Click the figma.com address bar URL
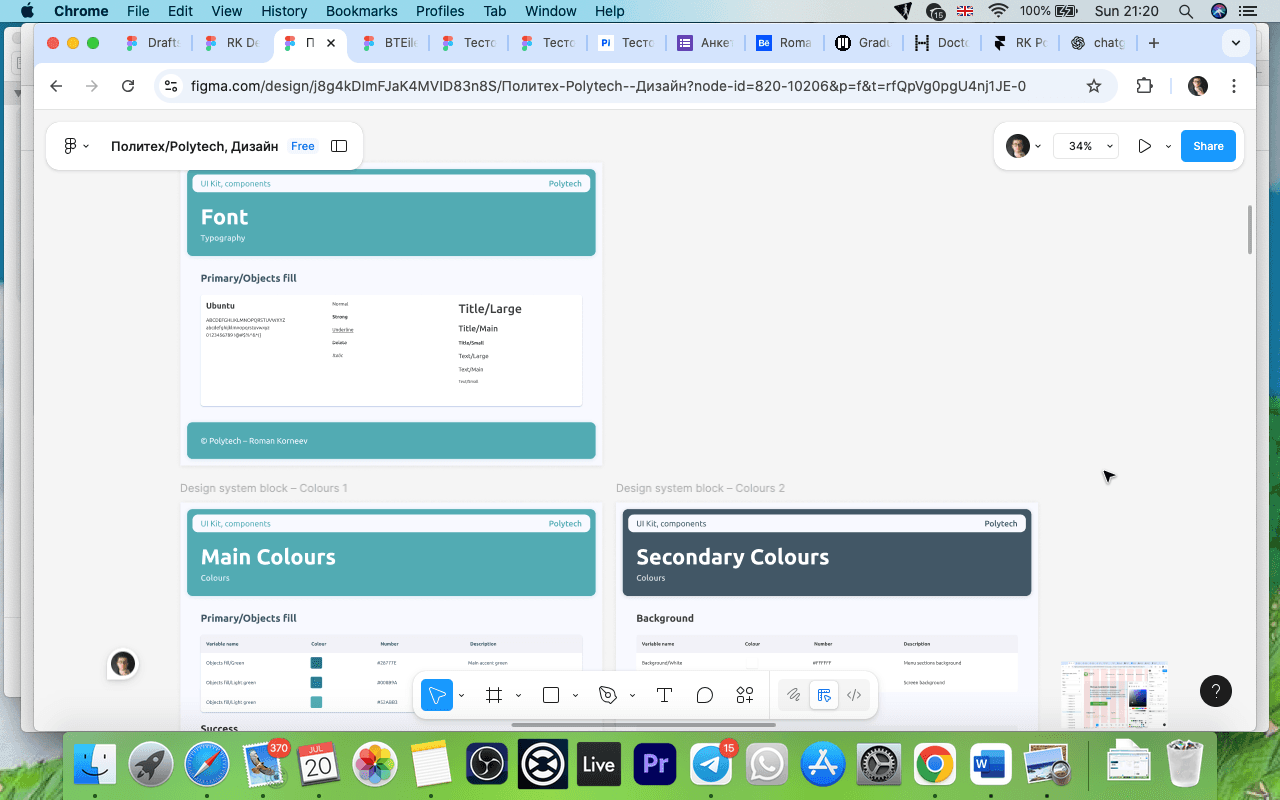This screenshot has width=1280, height=800. pyautogui.click(x=608, y=86)
